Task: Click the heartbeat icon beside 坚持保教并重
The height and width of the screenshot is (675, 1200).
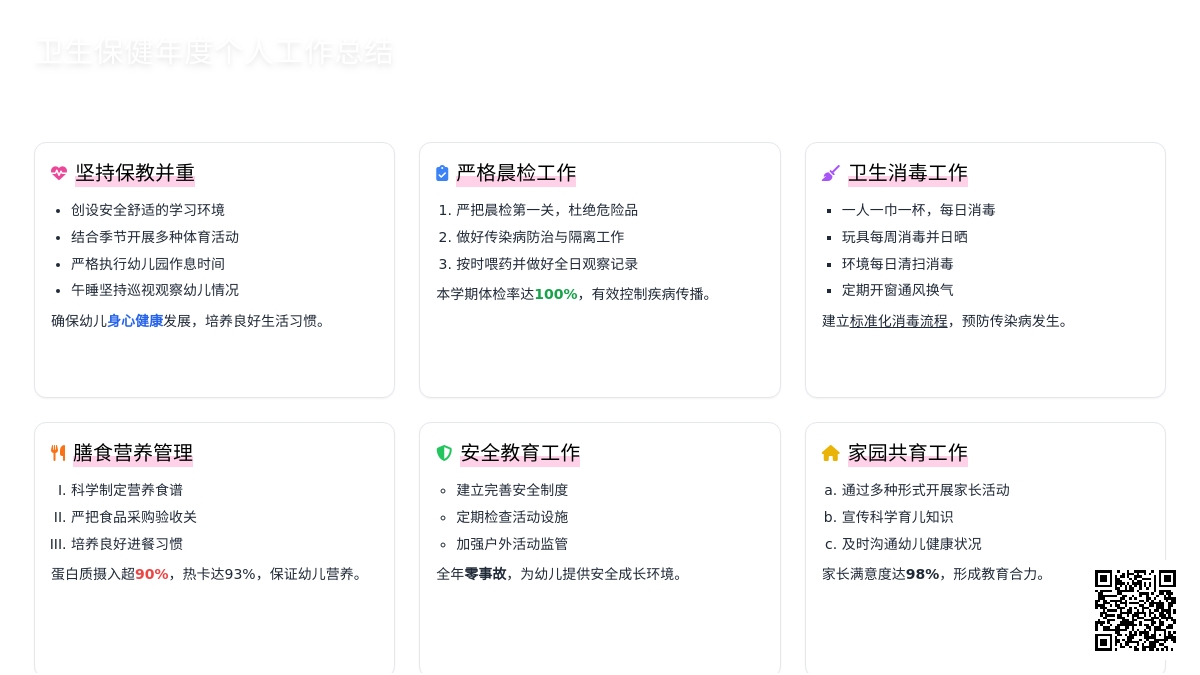Action: 59,173
